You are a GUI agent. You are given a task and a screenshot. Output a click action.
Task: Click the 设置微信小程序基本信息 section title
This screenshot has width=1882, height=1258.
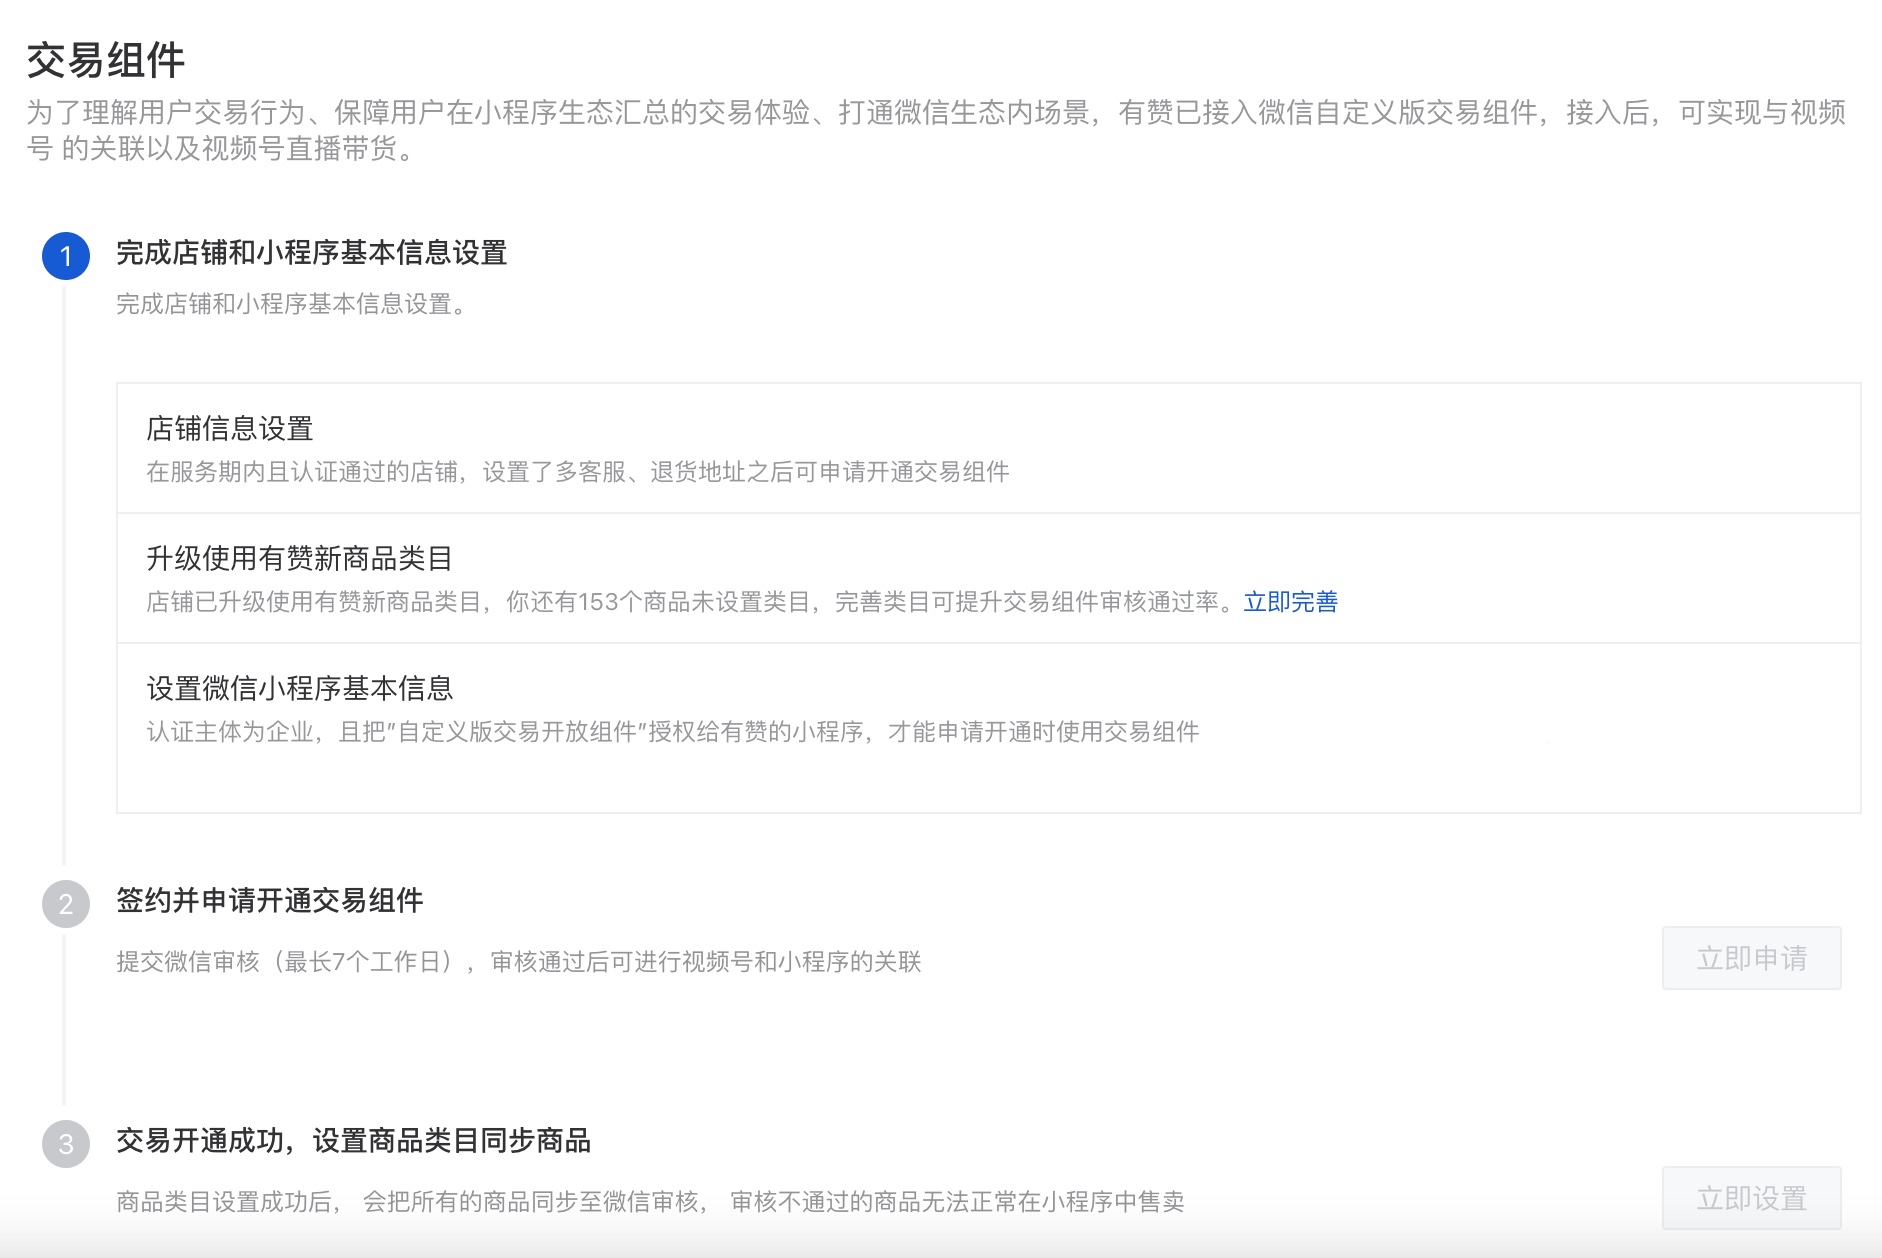(300, 689)
